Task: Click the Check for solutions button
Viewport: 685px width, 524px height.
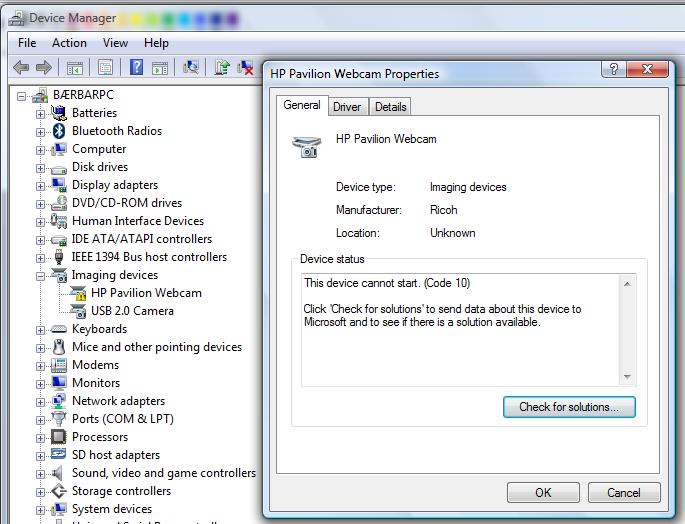Action: coord(569,407)
